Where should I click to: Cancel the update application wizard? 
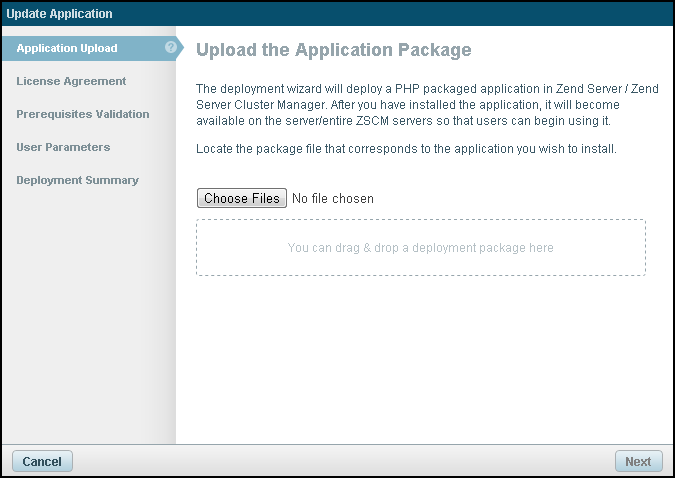pos(42,461)
